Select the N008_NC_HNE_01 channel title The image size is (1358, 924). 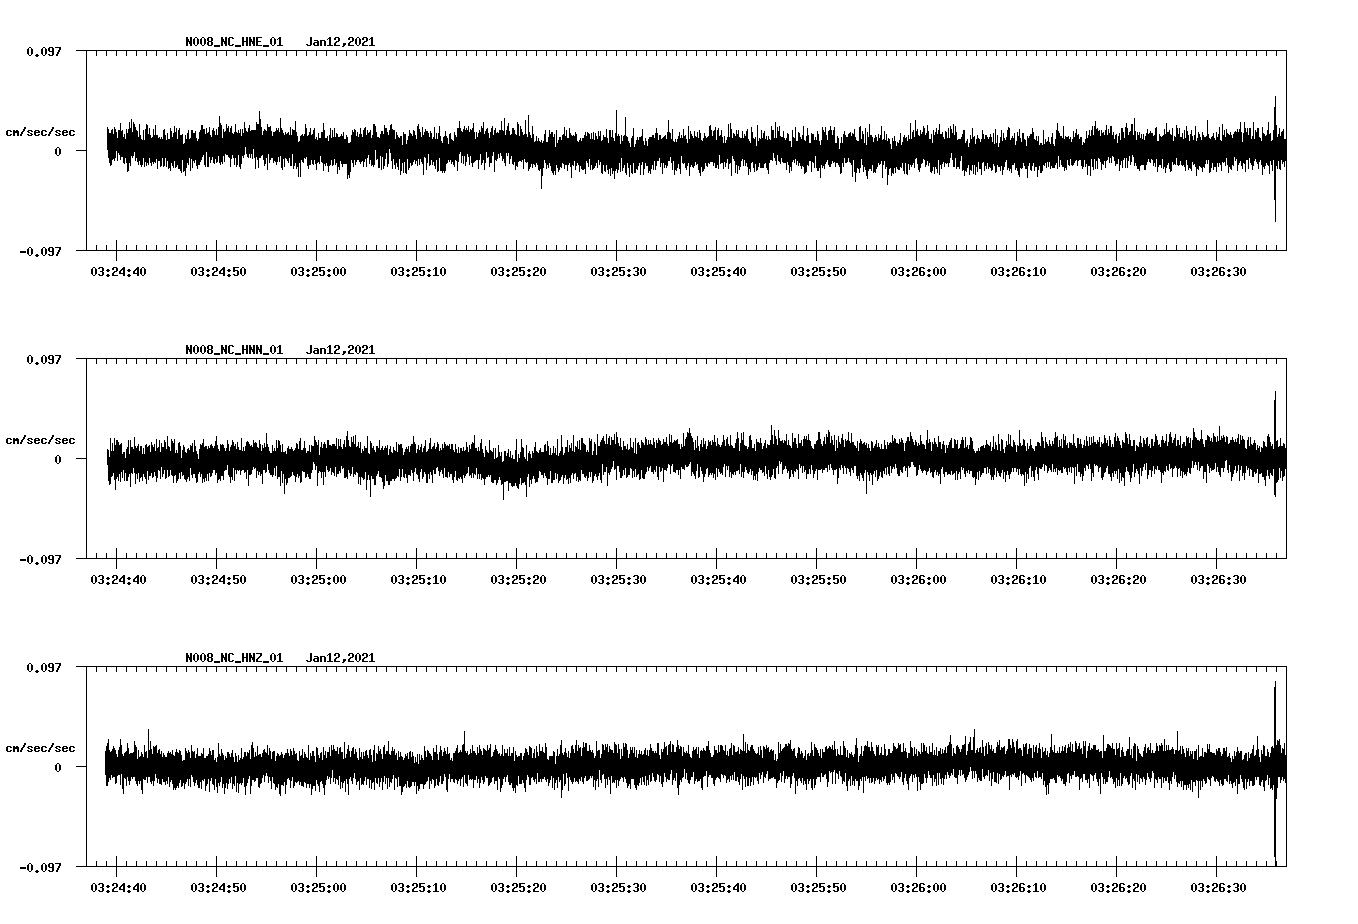233,42
